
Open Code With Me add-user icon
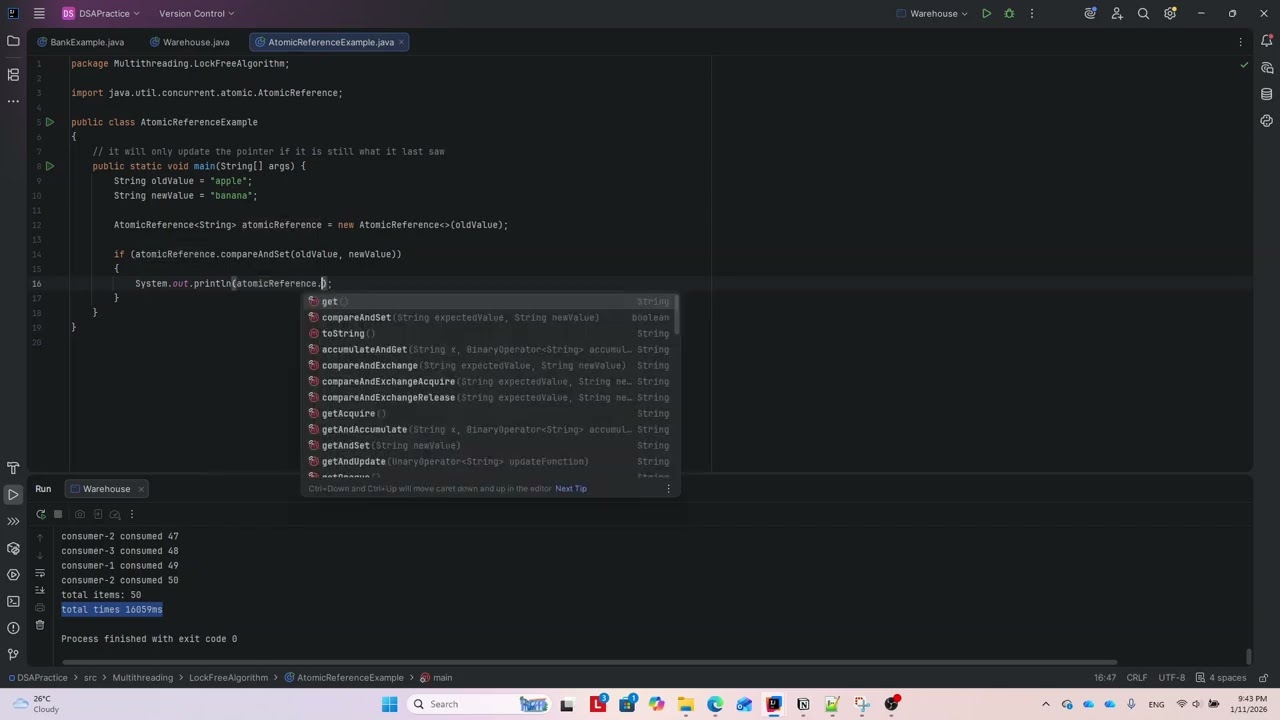coord(1117,14)
